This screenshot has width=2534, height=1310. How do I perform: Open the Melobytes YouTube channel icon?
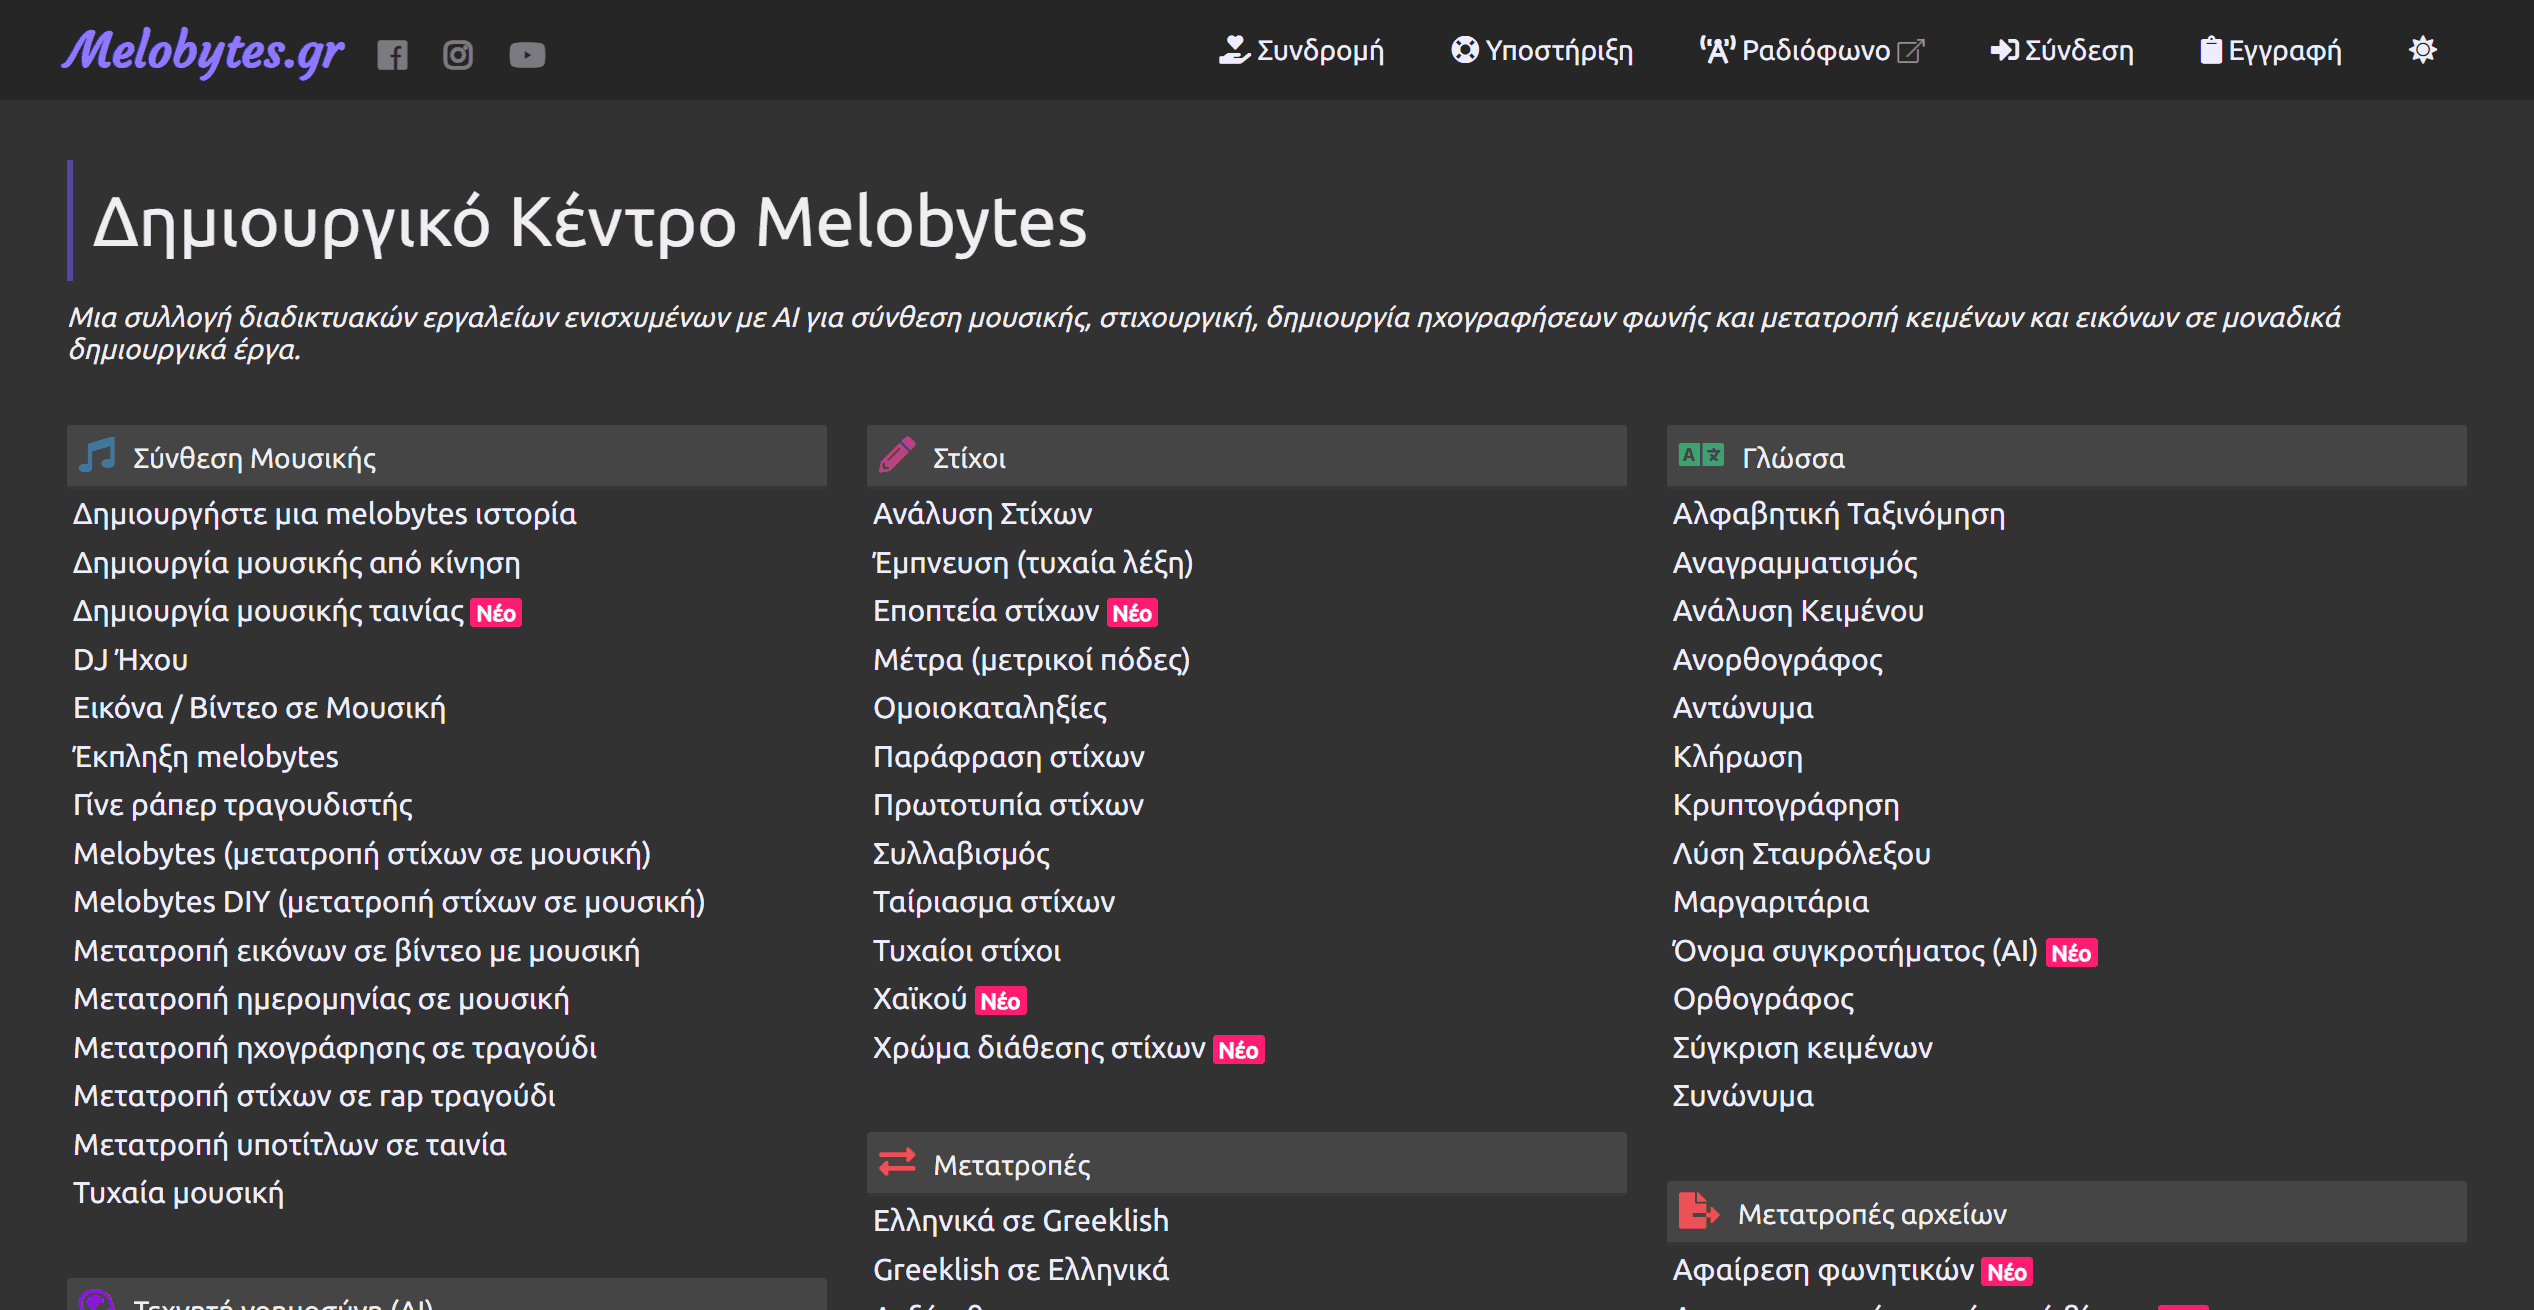[x=527, y=55]
